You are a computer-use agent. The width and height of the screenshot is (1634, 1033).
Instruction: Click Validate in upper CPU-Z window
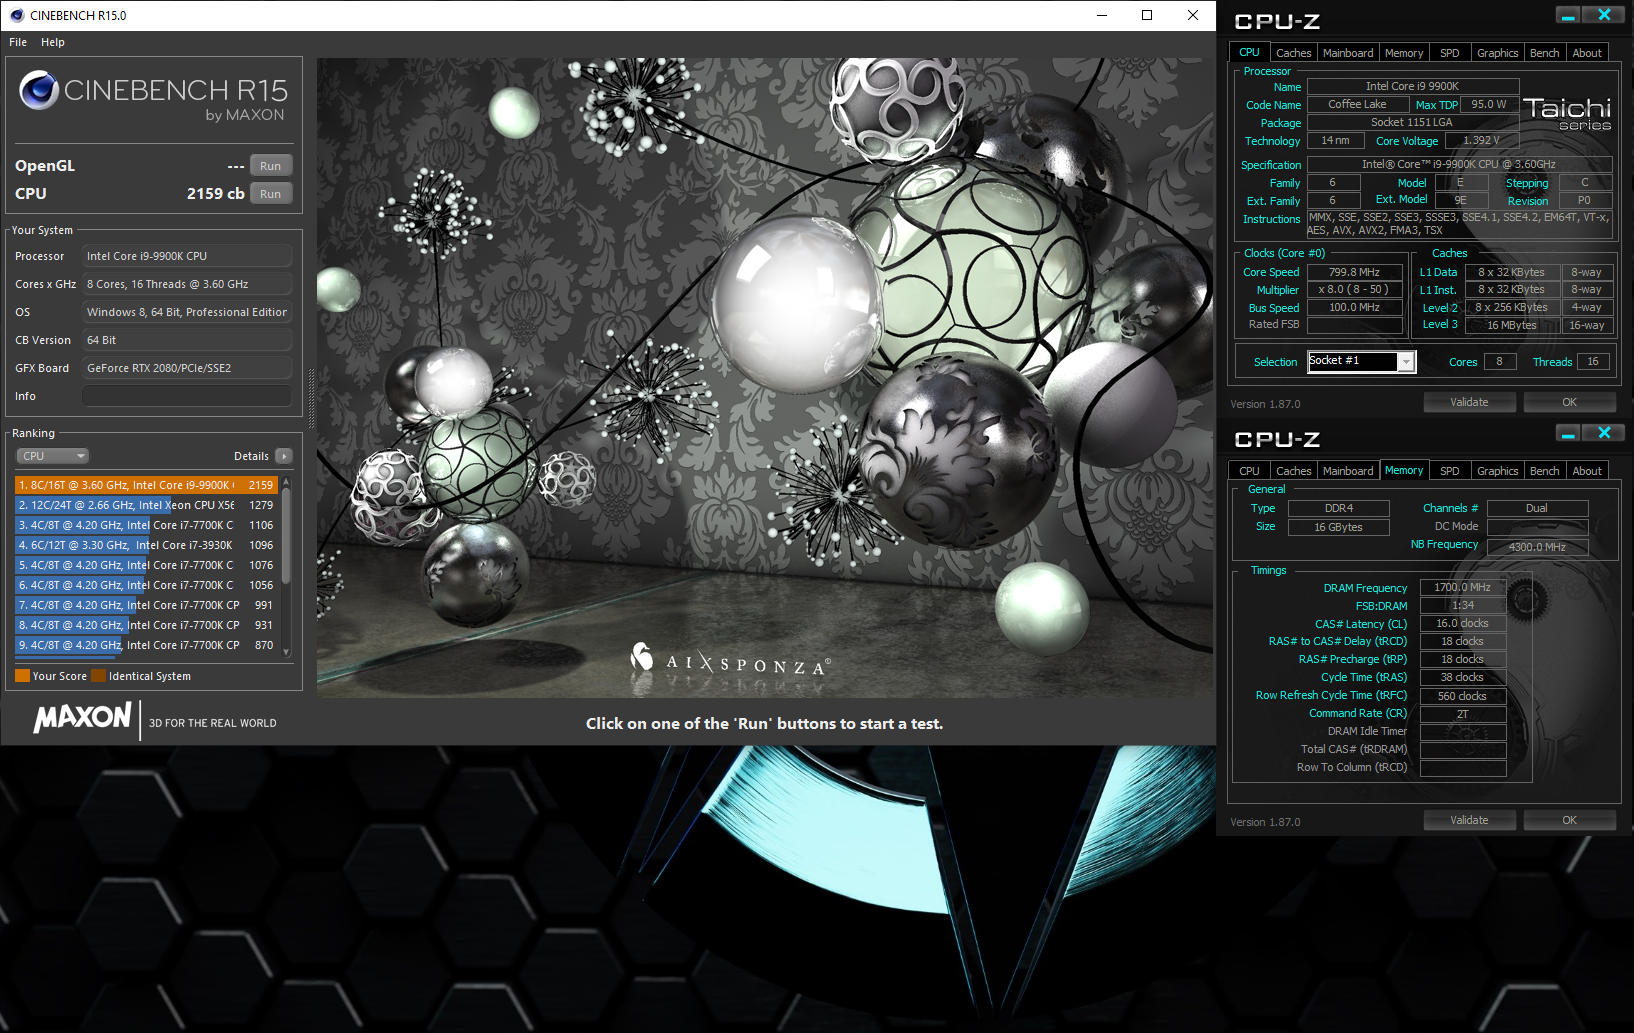pyautogui.click(x=1469, y=402)
